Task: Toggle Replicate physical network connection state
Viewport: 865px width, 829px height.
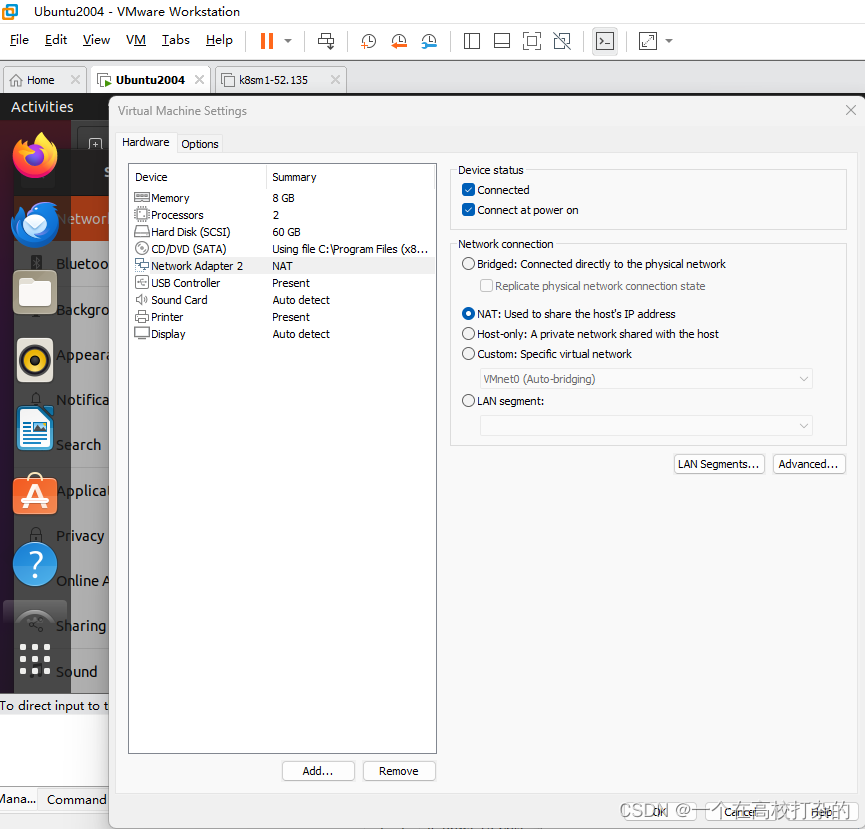Action: click(x=486, y=286)
